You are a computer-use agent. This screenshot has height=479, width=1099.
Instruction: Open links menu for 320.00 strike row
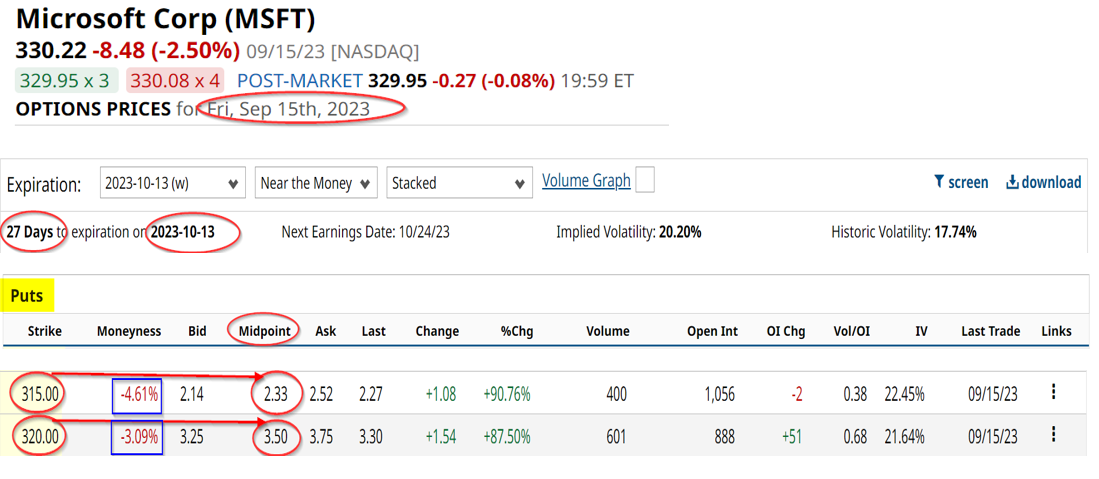point(1053,435)
